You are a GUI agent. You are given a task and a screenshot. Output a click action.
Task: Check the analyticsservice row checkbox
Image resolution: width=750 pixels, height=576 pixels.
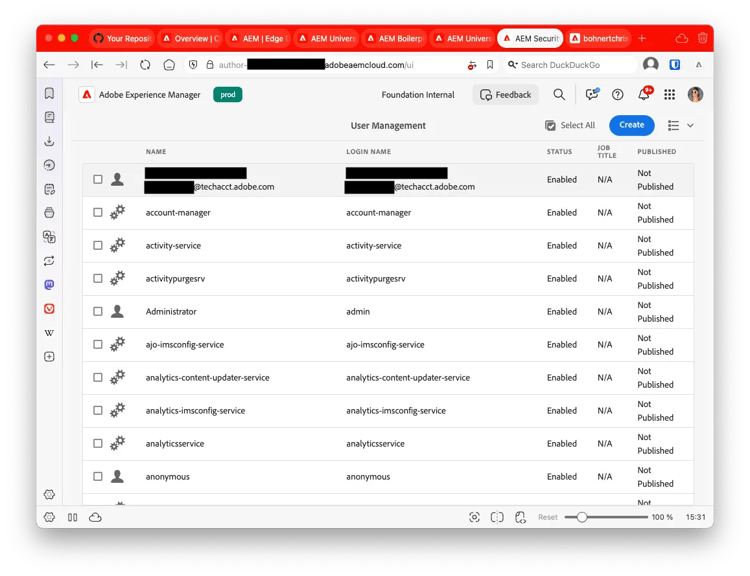coord(98,443)
